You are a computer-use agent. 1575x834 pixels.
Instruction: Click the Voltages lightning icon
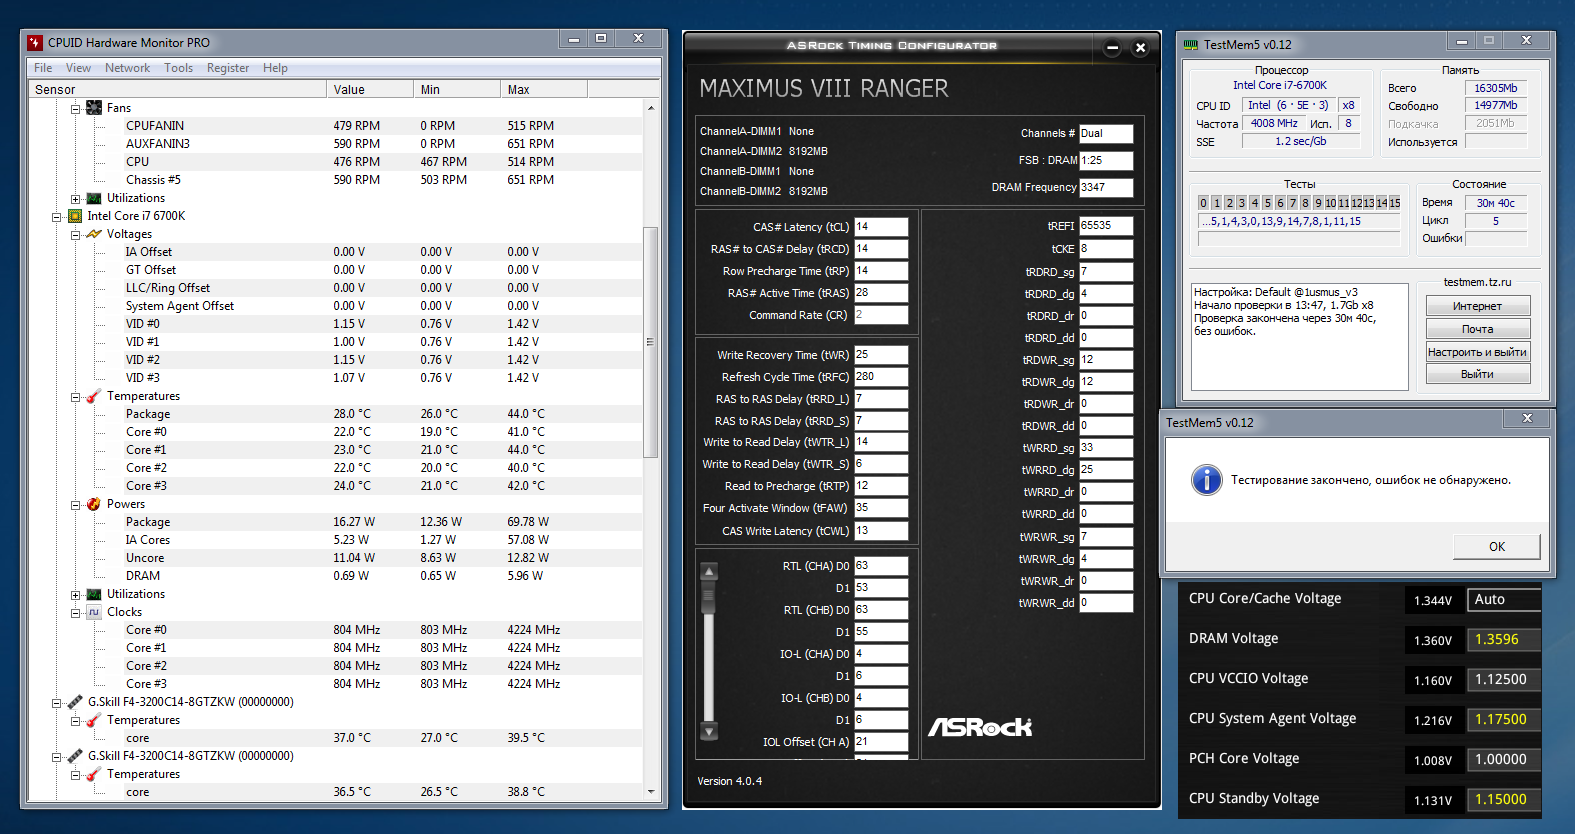pos(94,234)
